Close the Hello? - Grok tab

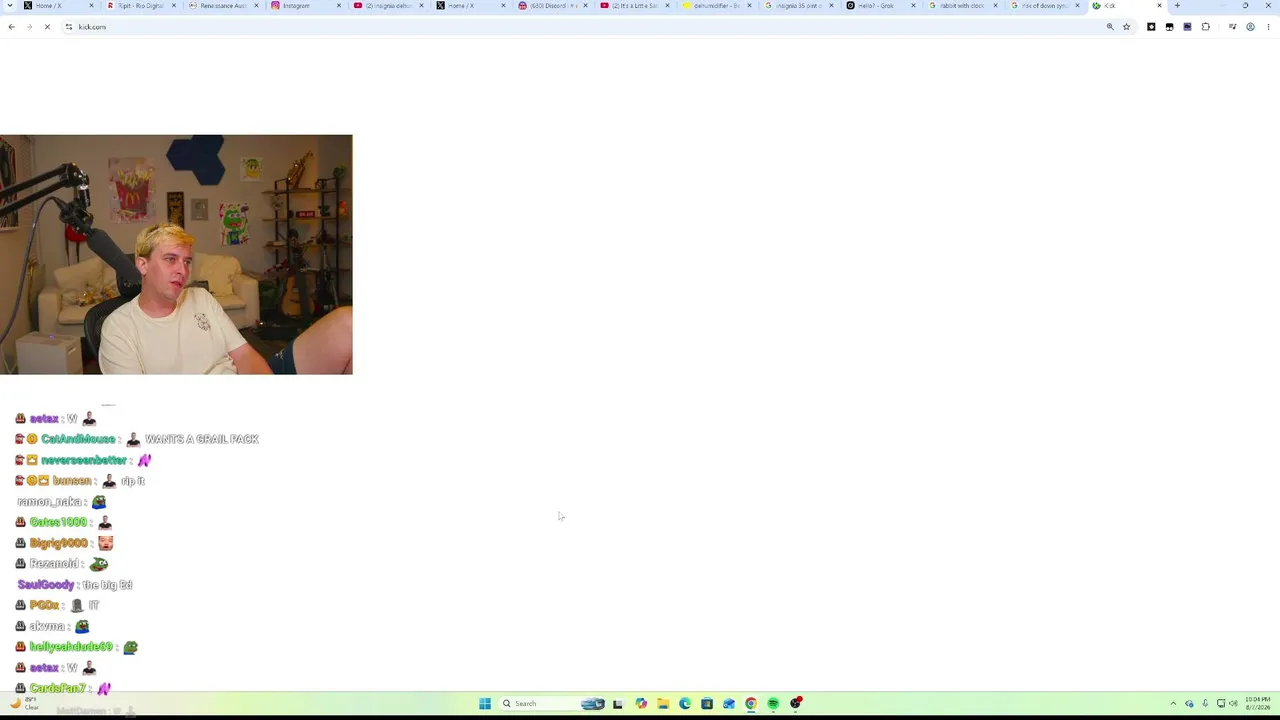pos(913,6)
